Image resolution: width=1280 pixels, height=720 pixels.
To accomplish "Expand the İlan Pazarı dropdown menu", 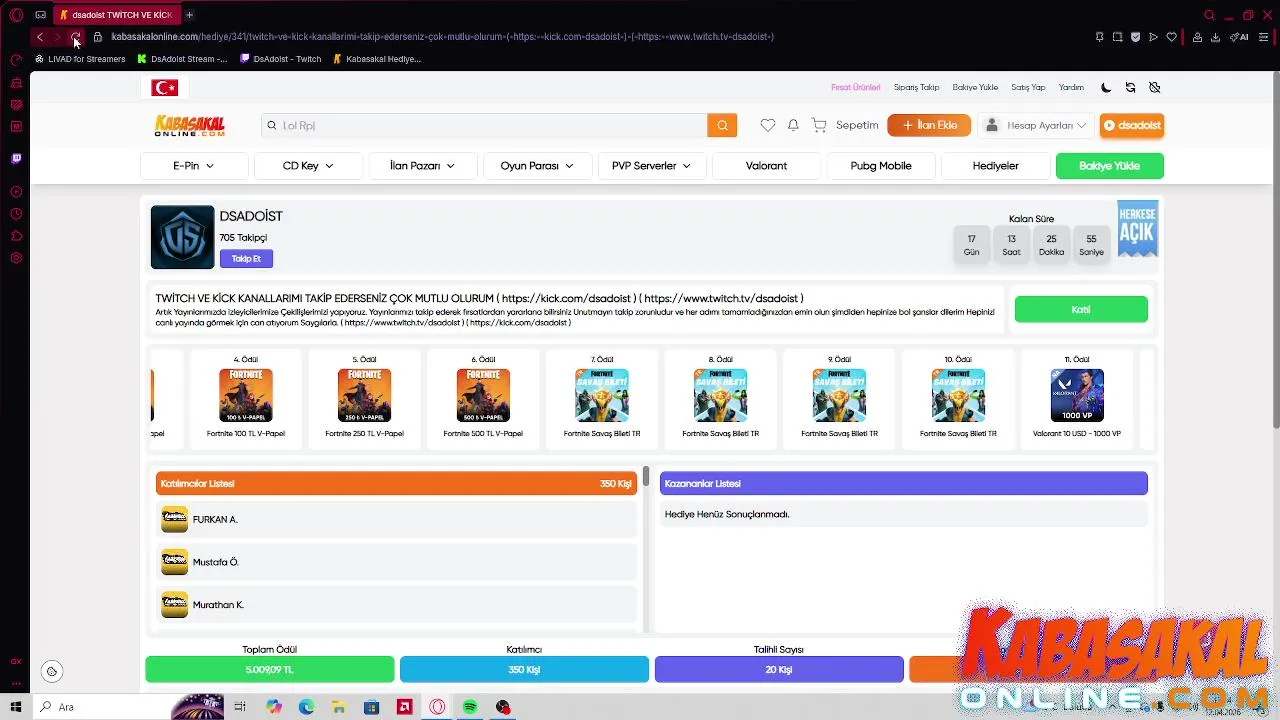I will (422, 166).
